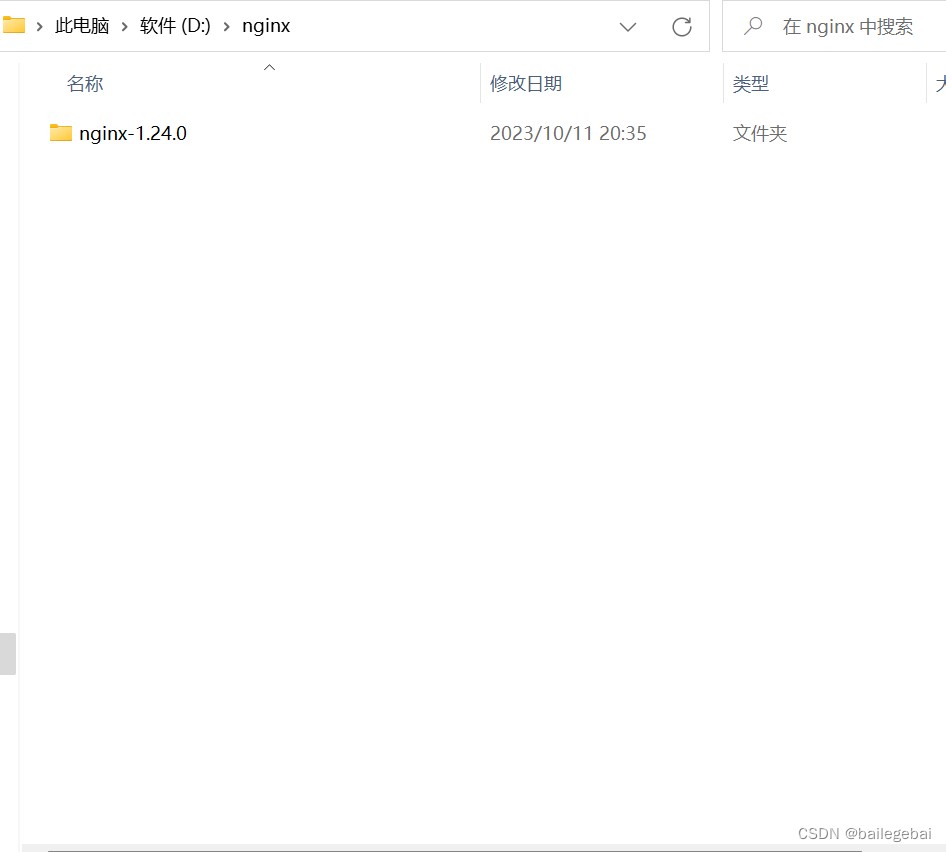Click the refresh arrow to reload the folder
Screen dimensions: 946x852
(681, 27)
